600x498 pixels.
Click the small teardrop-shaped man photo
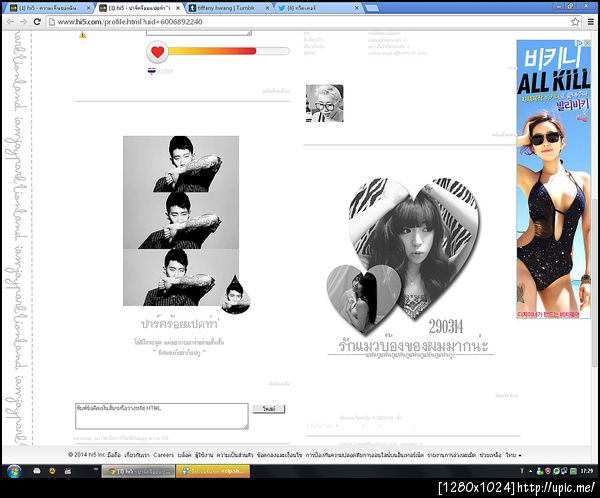(x=235, y=294)
